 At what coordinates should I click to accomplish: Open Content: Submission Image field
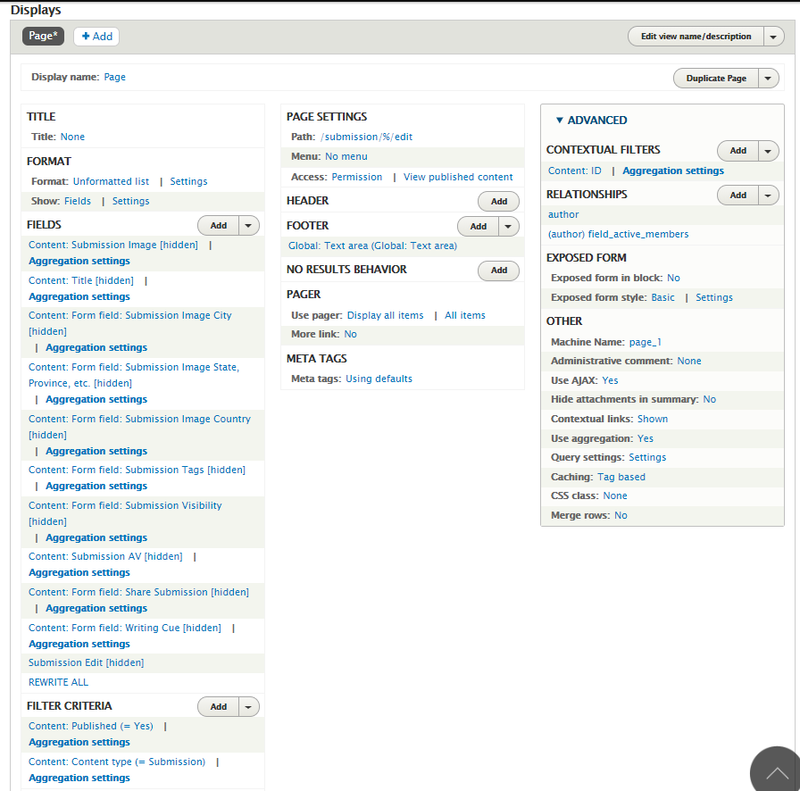point(113,245)
